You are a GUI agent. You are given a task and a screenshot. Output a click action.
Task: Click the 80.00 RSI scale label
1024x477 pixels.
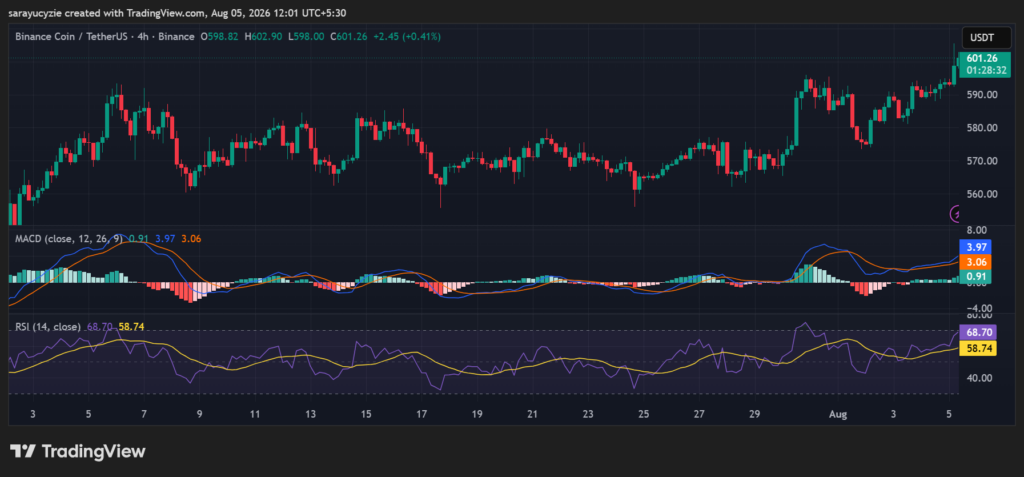point(978,315)
